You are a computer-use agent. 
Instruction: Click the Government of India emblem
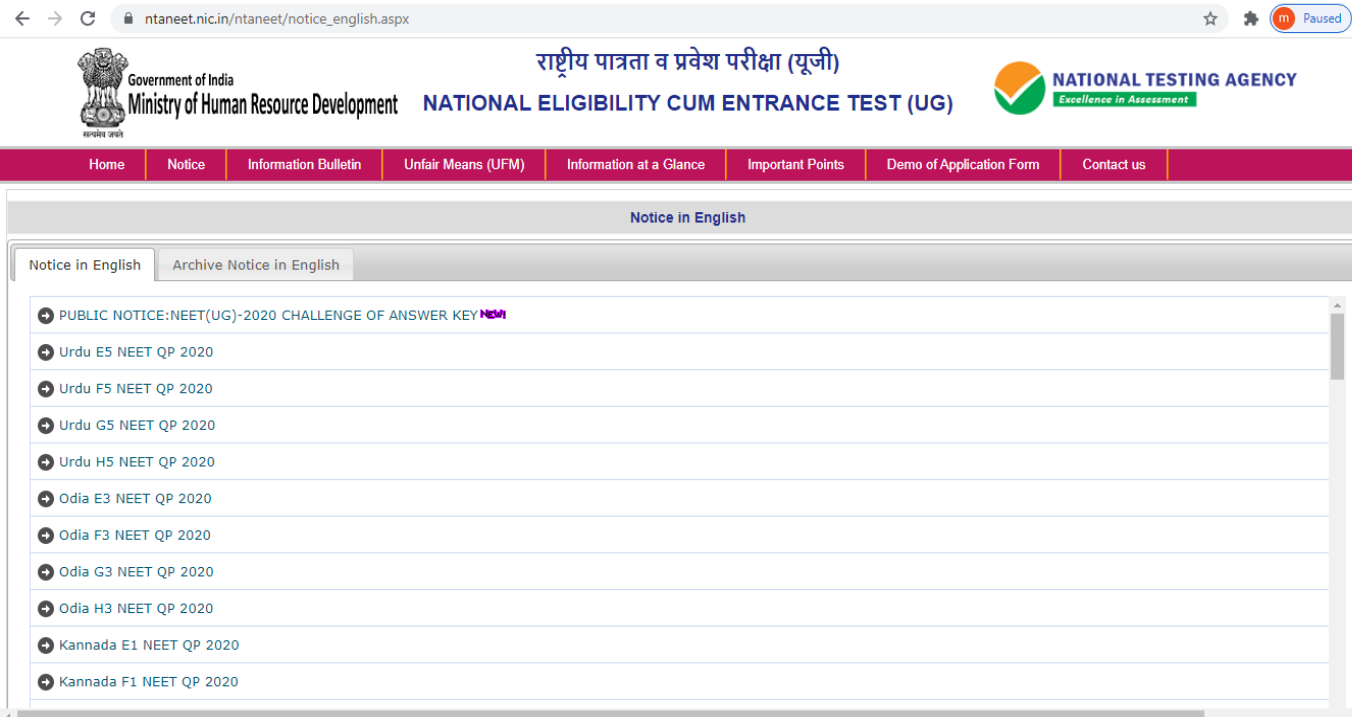[102, 90]
